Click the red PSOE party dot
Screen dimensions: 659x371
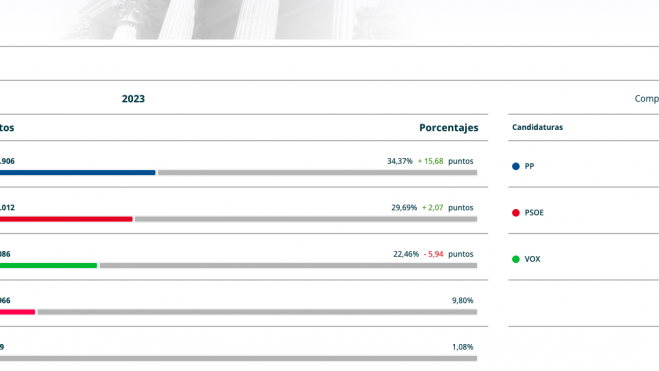click(516, 213)
